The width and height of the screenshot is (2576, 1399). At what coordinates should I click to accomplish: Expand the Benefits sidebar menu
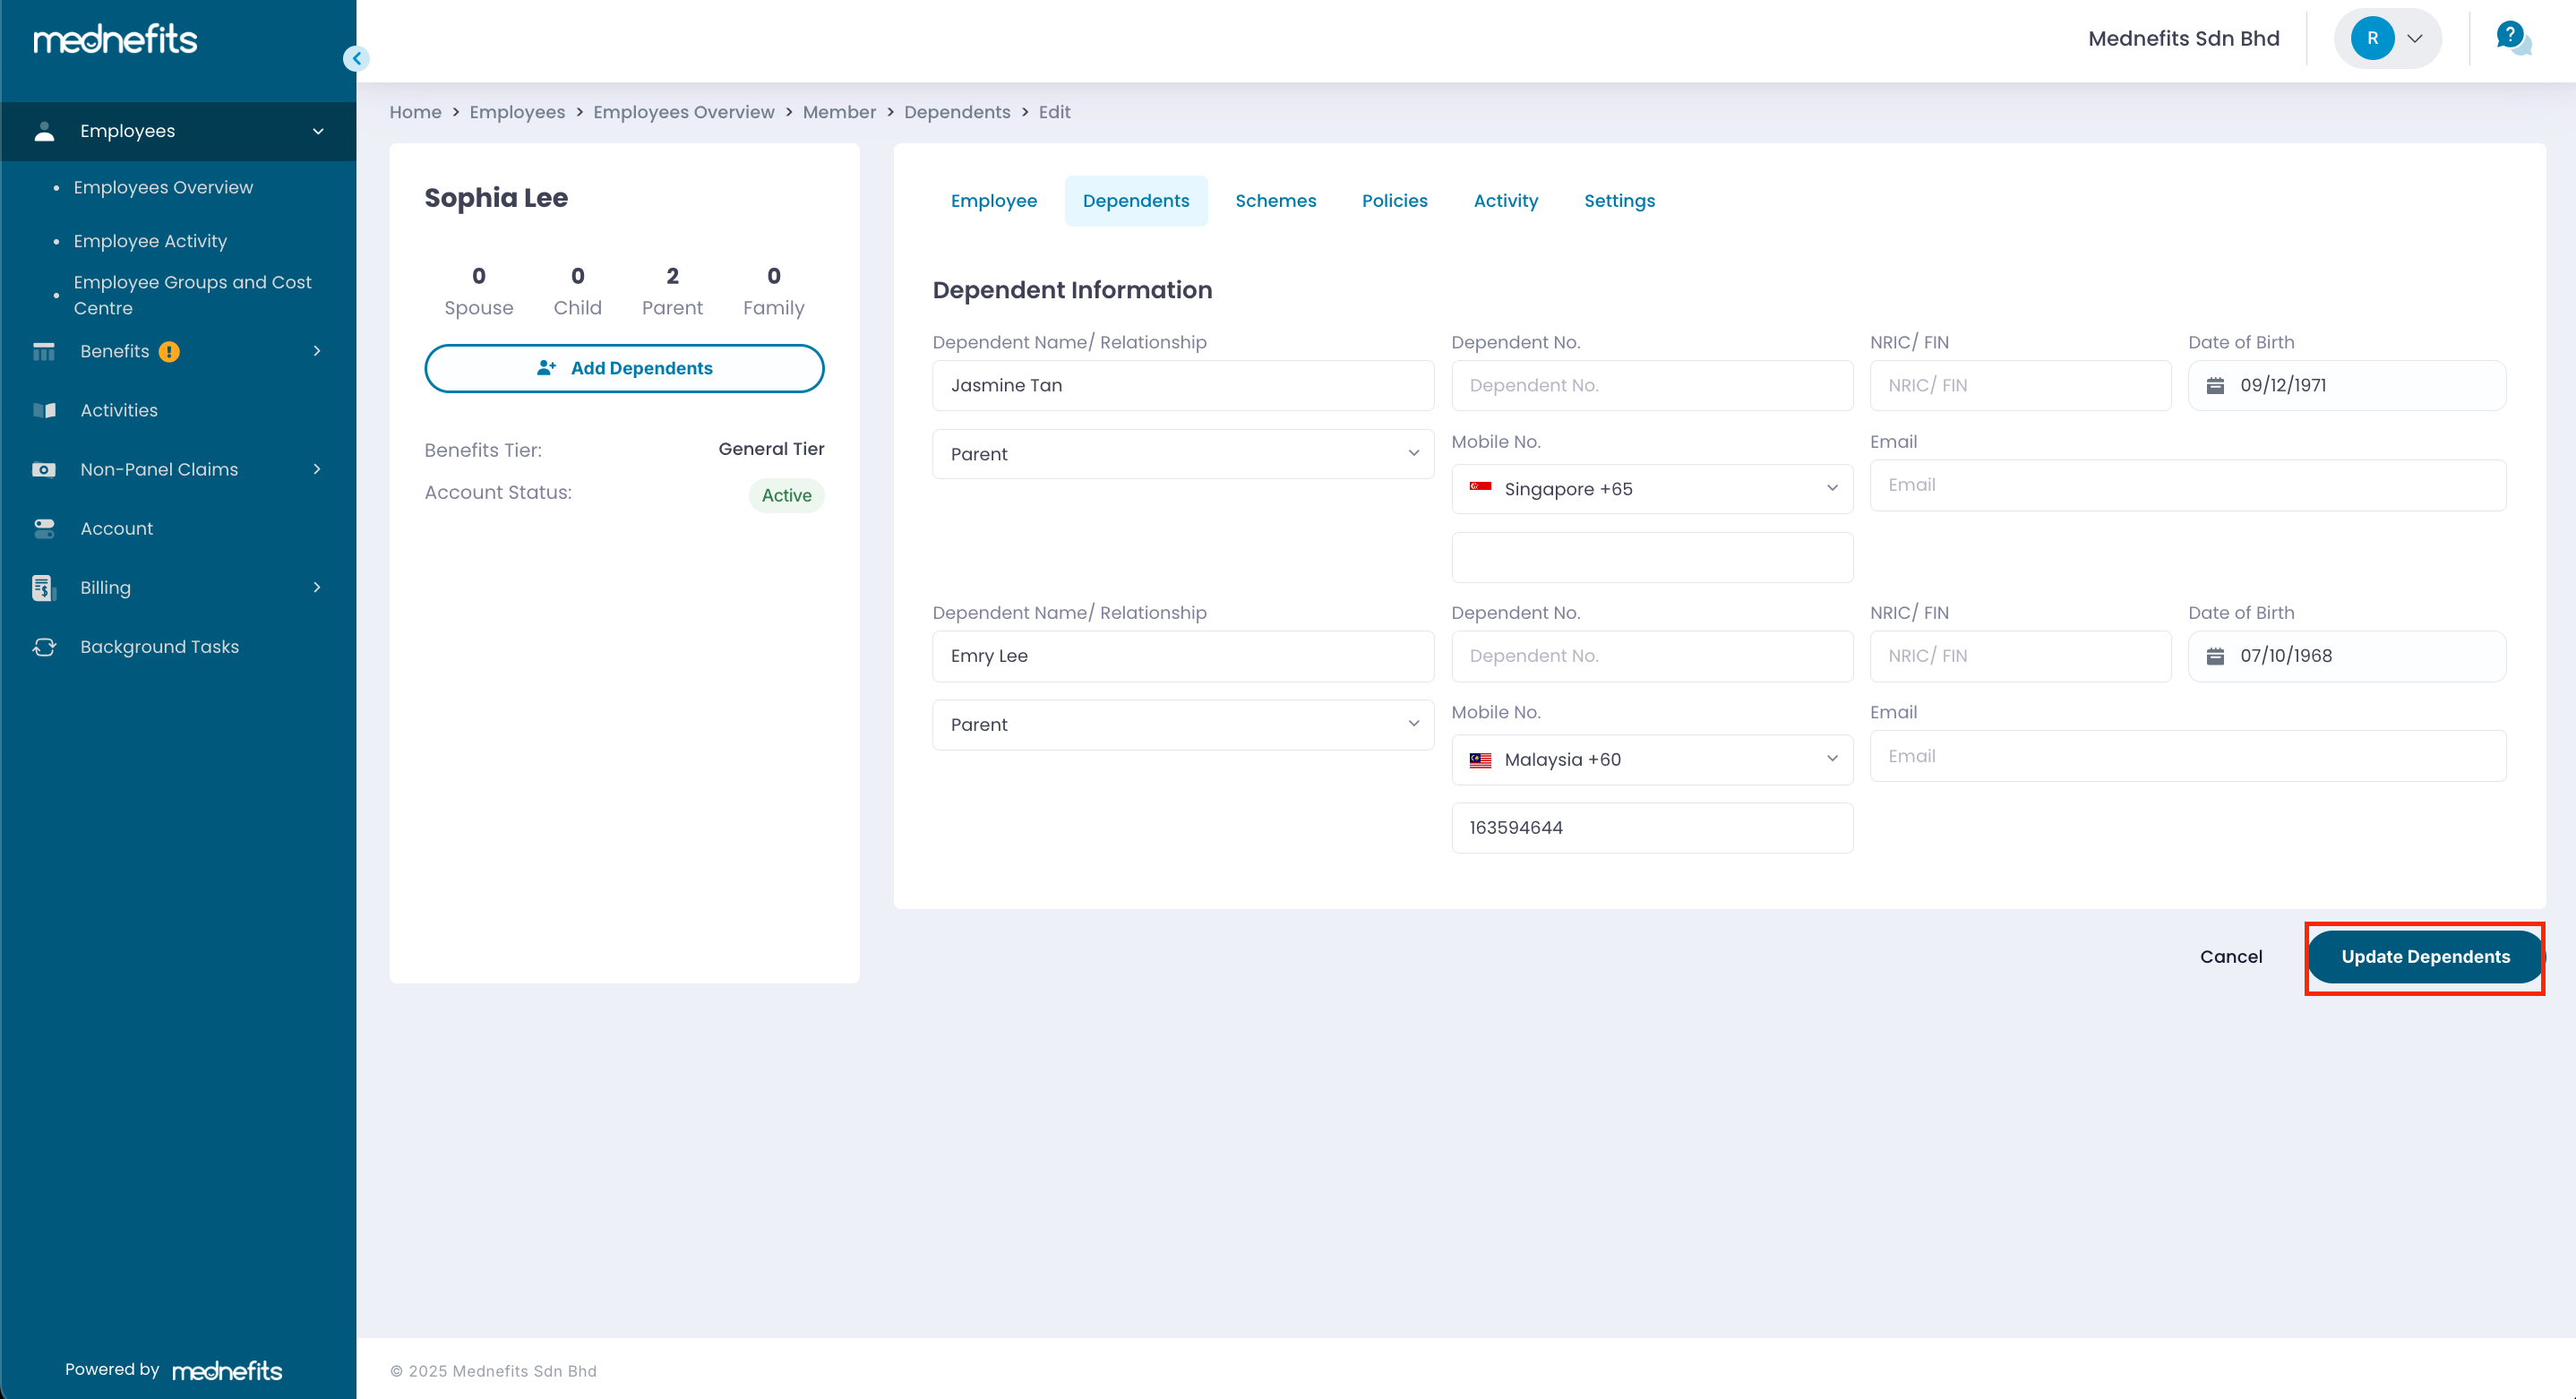point(317,351)
